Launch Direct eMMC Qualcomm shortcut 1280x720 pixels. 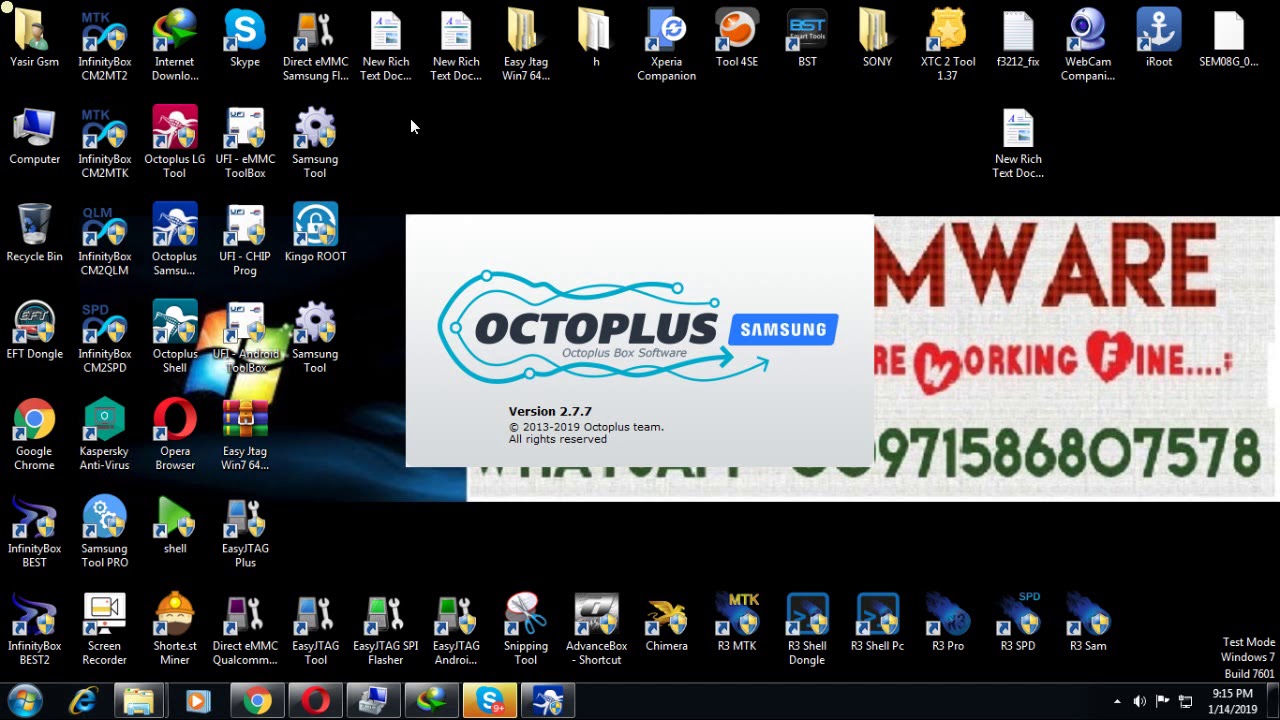[245, 631]
